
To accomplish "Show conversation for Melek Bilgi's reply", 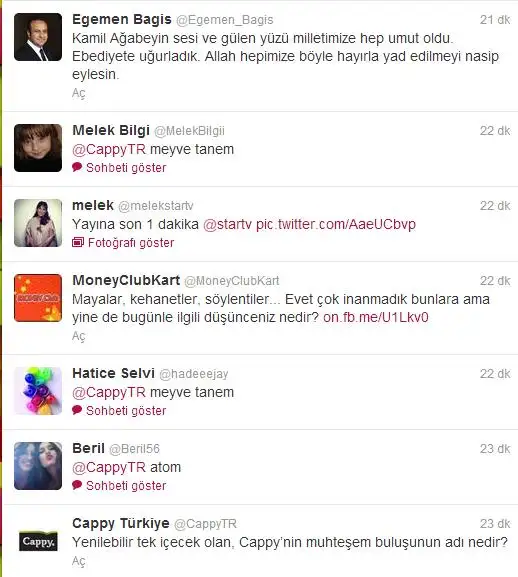I will click(x=126, y=168).
